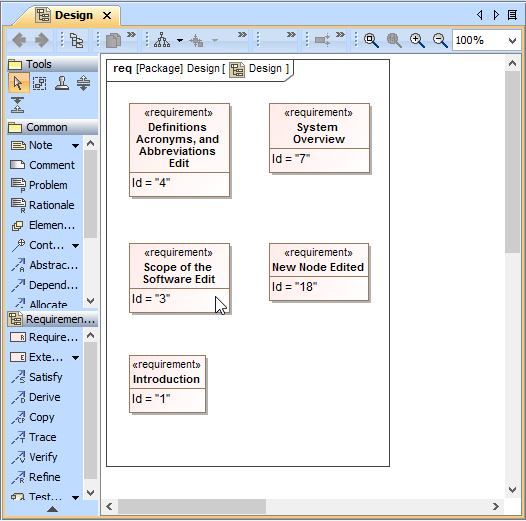Collapse the Tools palette group
Screen dimensions: 526x521
(x=52, y=64)
